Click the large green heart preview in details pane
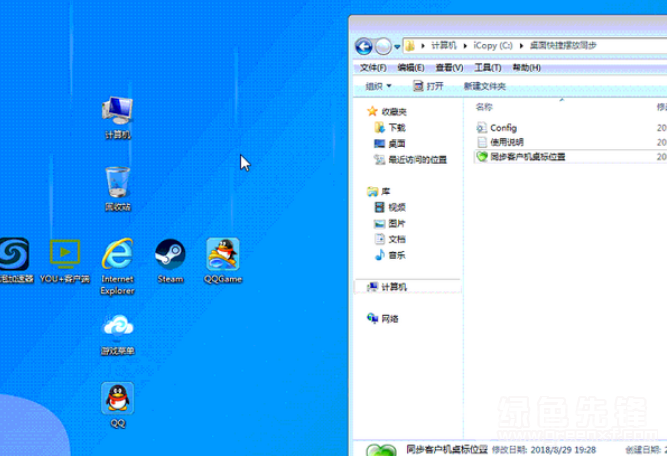667x456 pixels. [381, 450]
